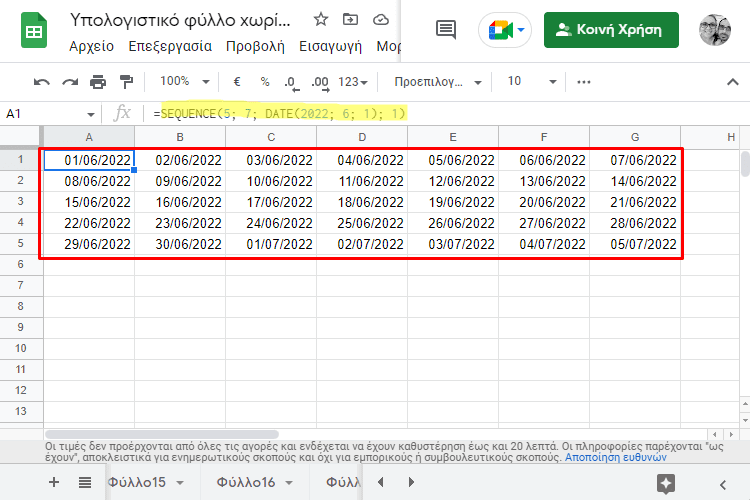Open the all sheets list
The height and width of the screenshot is (500, 750).
tap(85, 482)
